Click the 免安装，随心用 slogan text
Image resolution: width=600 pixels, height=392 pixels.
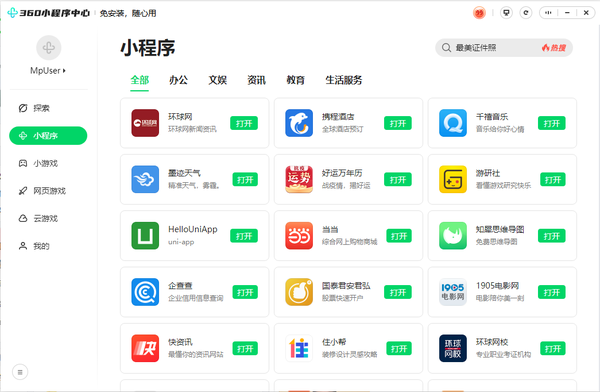point(128,13)
